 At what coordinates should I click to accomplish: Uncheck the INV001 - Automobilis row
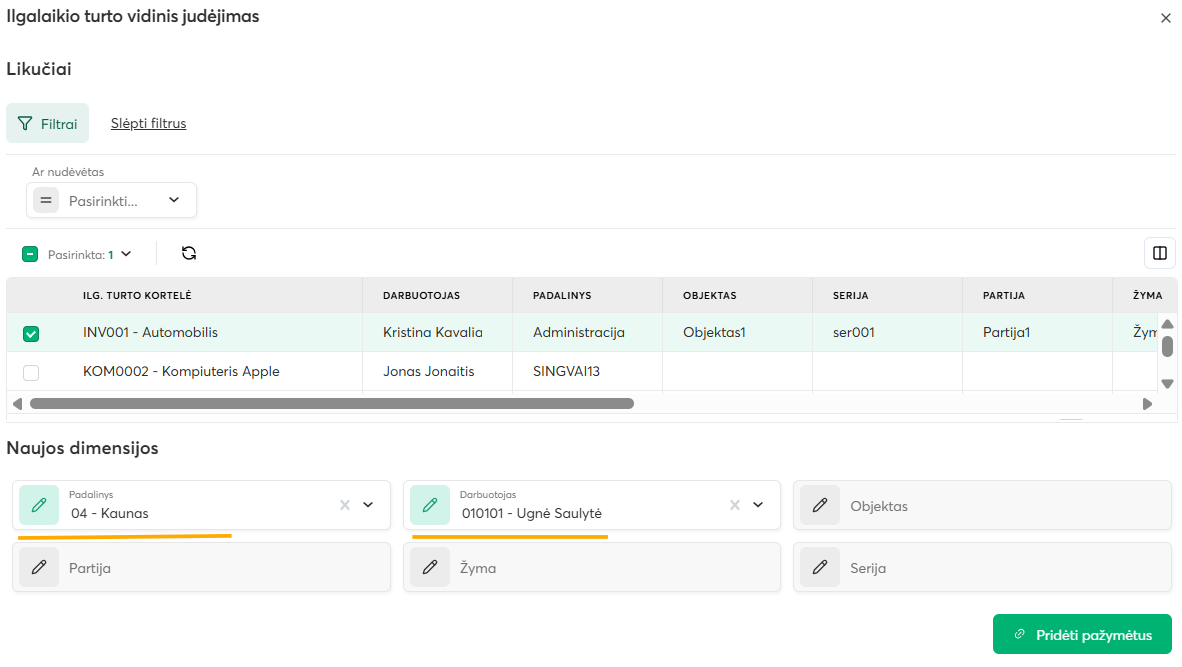(x=31, y=333)
